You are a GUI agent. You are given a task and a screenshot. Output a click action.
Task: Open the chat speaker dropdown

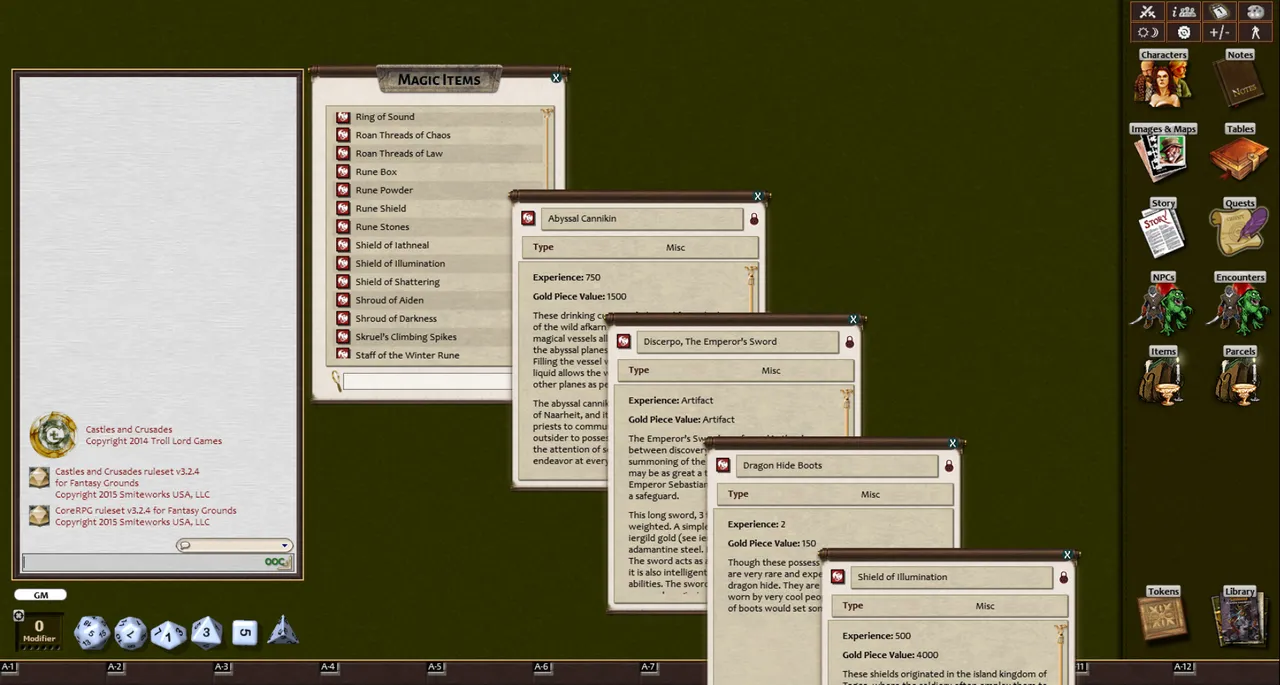(x=235, y=545)
